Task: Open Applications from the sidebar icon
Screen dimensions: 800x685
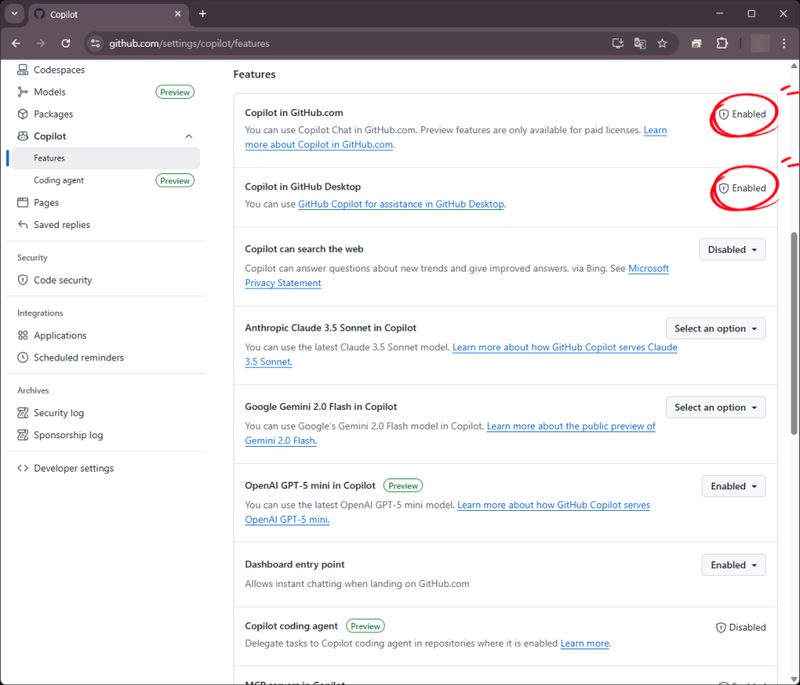Action: pyautogui.click(x=22, y=335)
